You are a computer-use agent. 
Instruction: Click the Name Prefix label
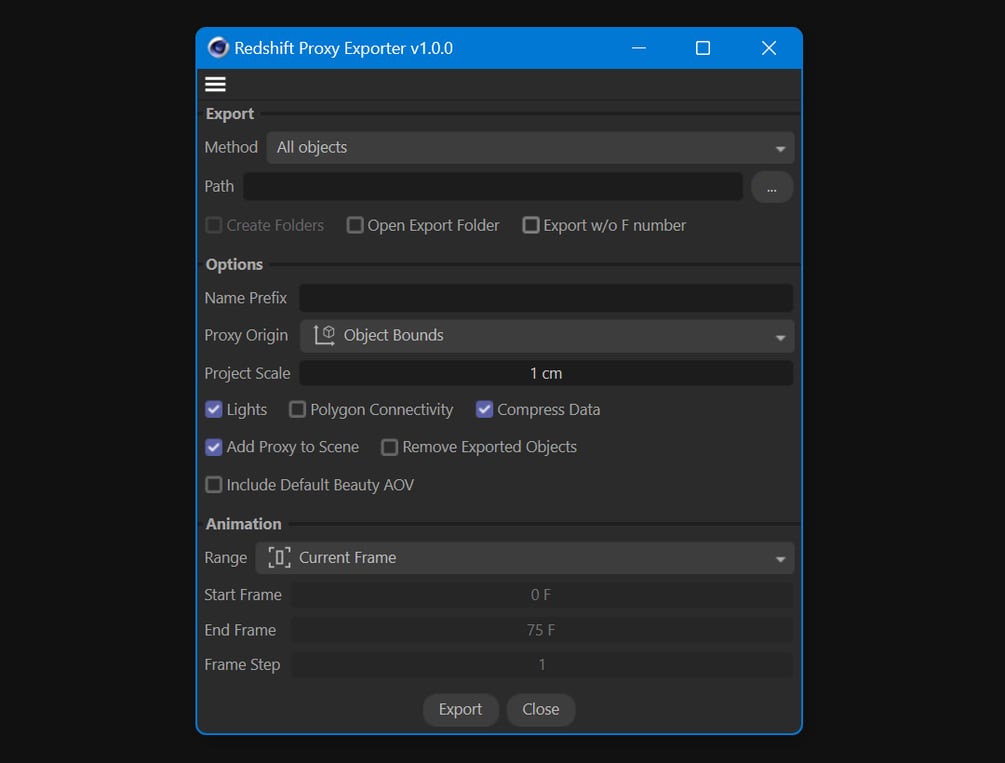[245, 298]
